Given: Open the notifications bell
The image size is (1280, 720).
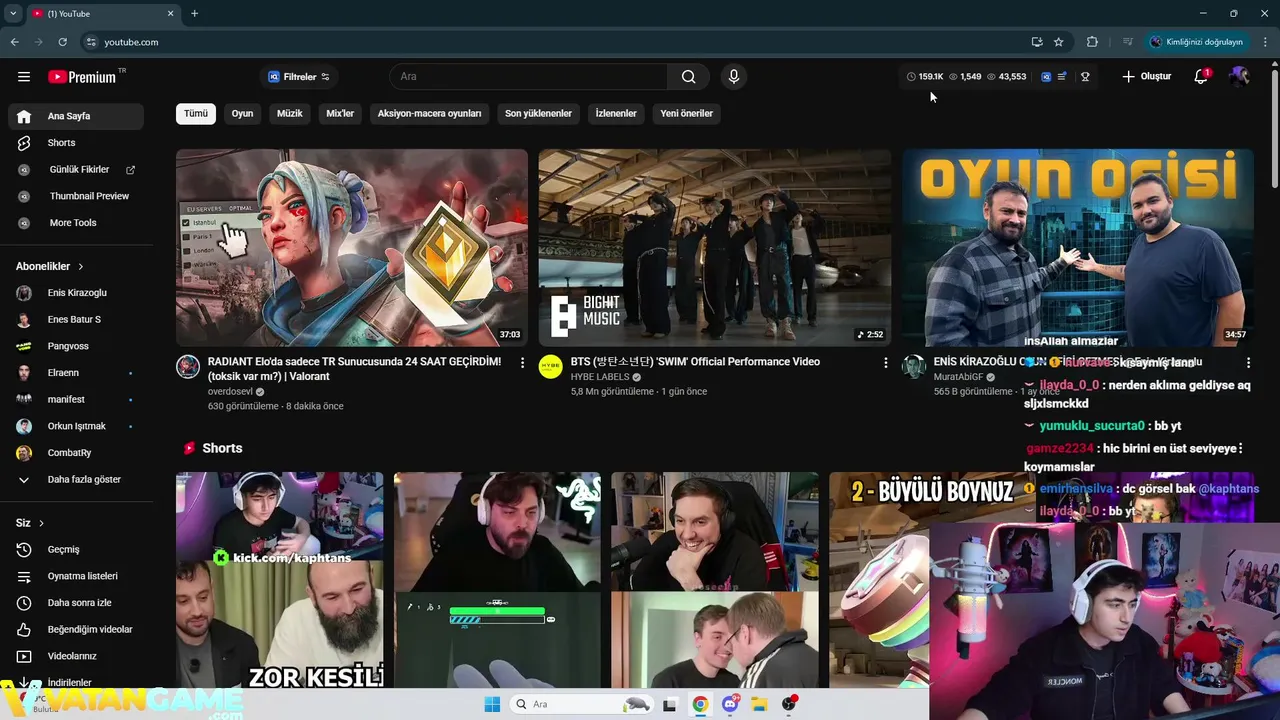Looking at the screenshot, I should click(x=1202, y=77).
